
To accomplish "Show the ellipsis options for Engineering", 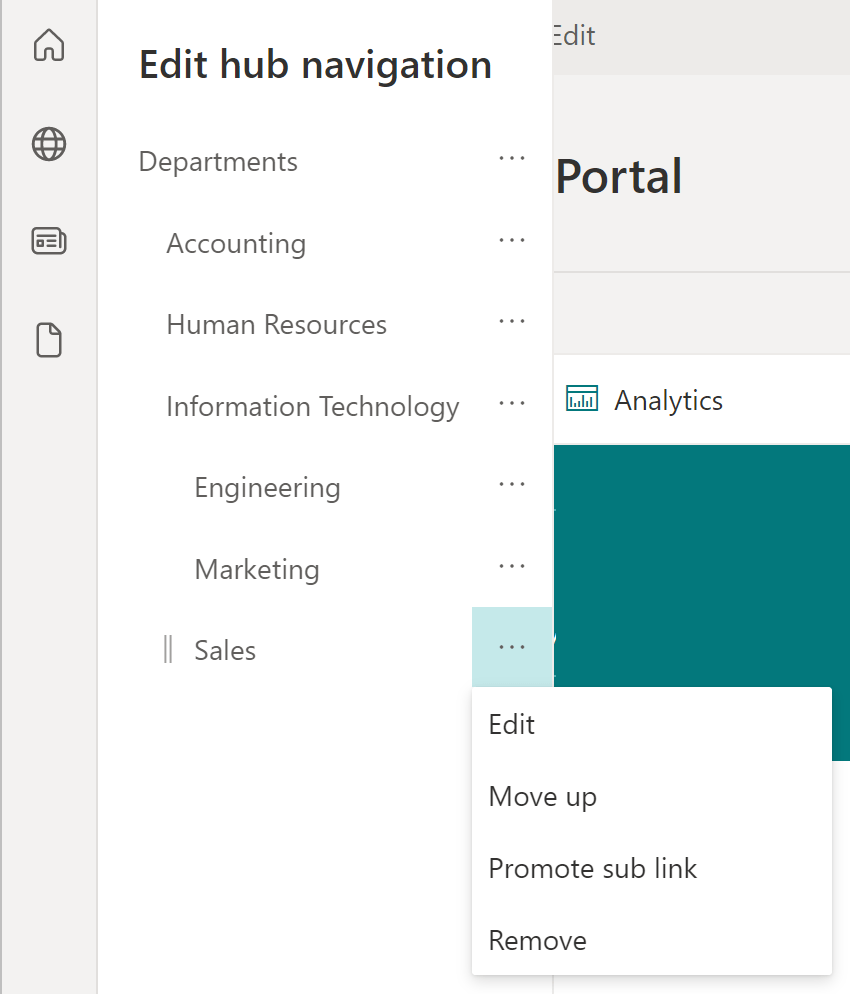I will coord(511,486).
